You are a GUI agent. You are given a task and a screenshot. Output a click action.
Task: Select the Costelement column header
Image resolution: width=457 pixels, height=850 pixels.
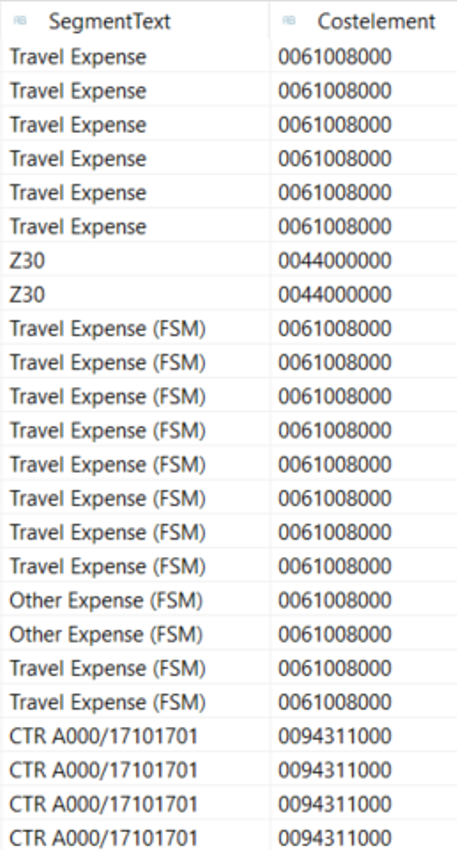[363, 21]
